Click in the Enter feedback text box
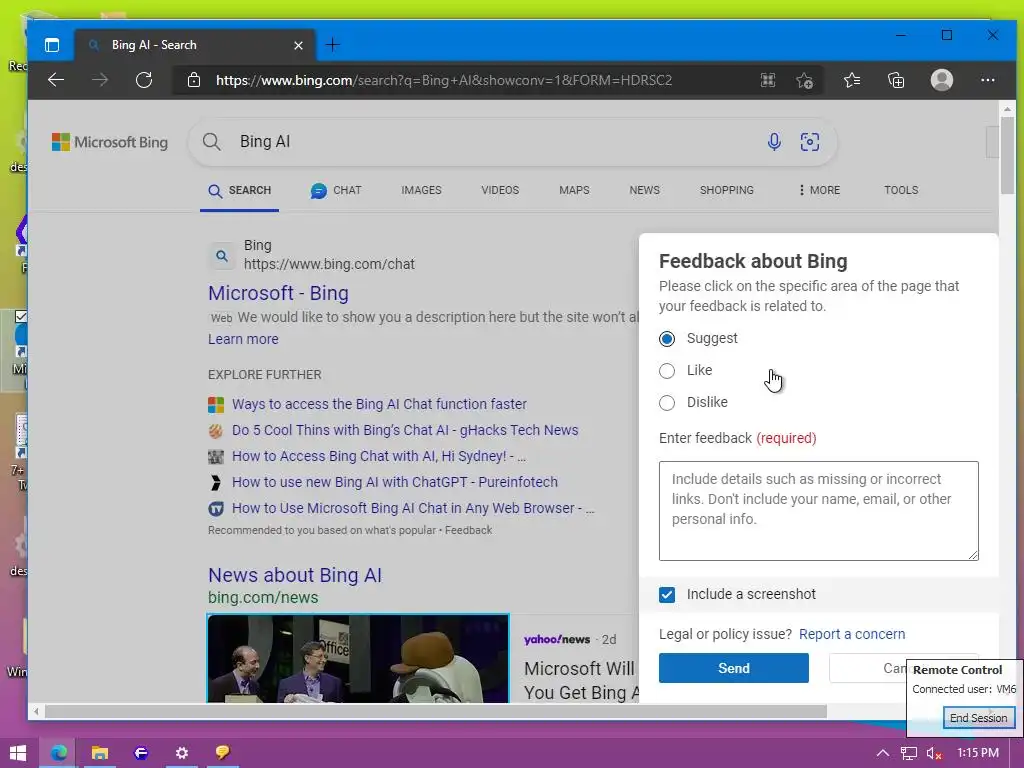1024x768 pixels. click(x=818, y=511)
